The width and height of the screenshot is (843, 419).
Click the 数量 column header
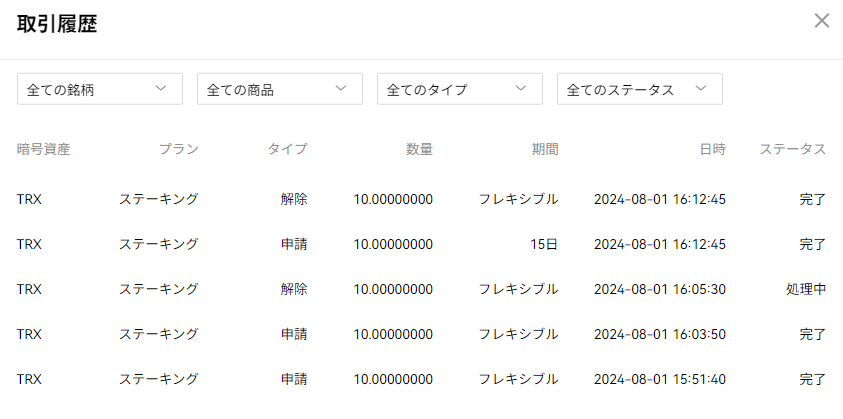pyautogui.click(x=419, y=150)
